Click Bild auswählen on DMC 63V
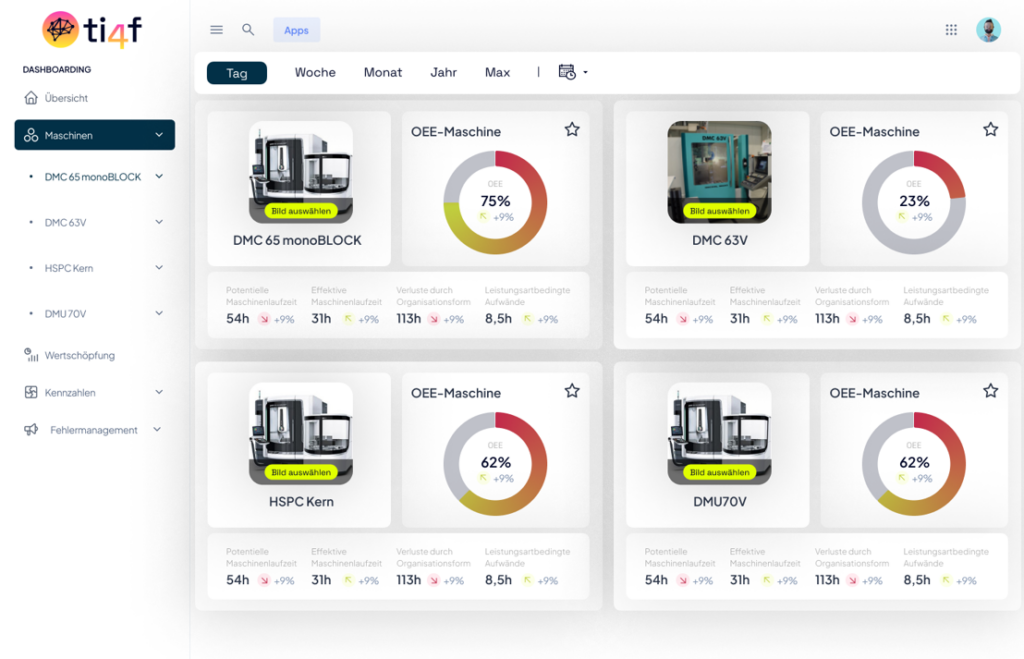 click(720, 211)
